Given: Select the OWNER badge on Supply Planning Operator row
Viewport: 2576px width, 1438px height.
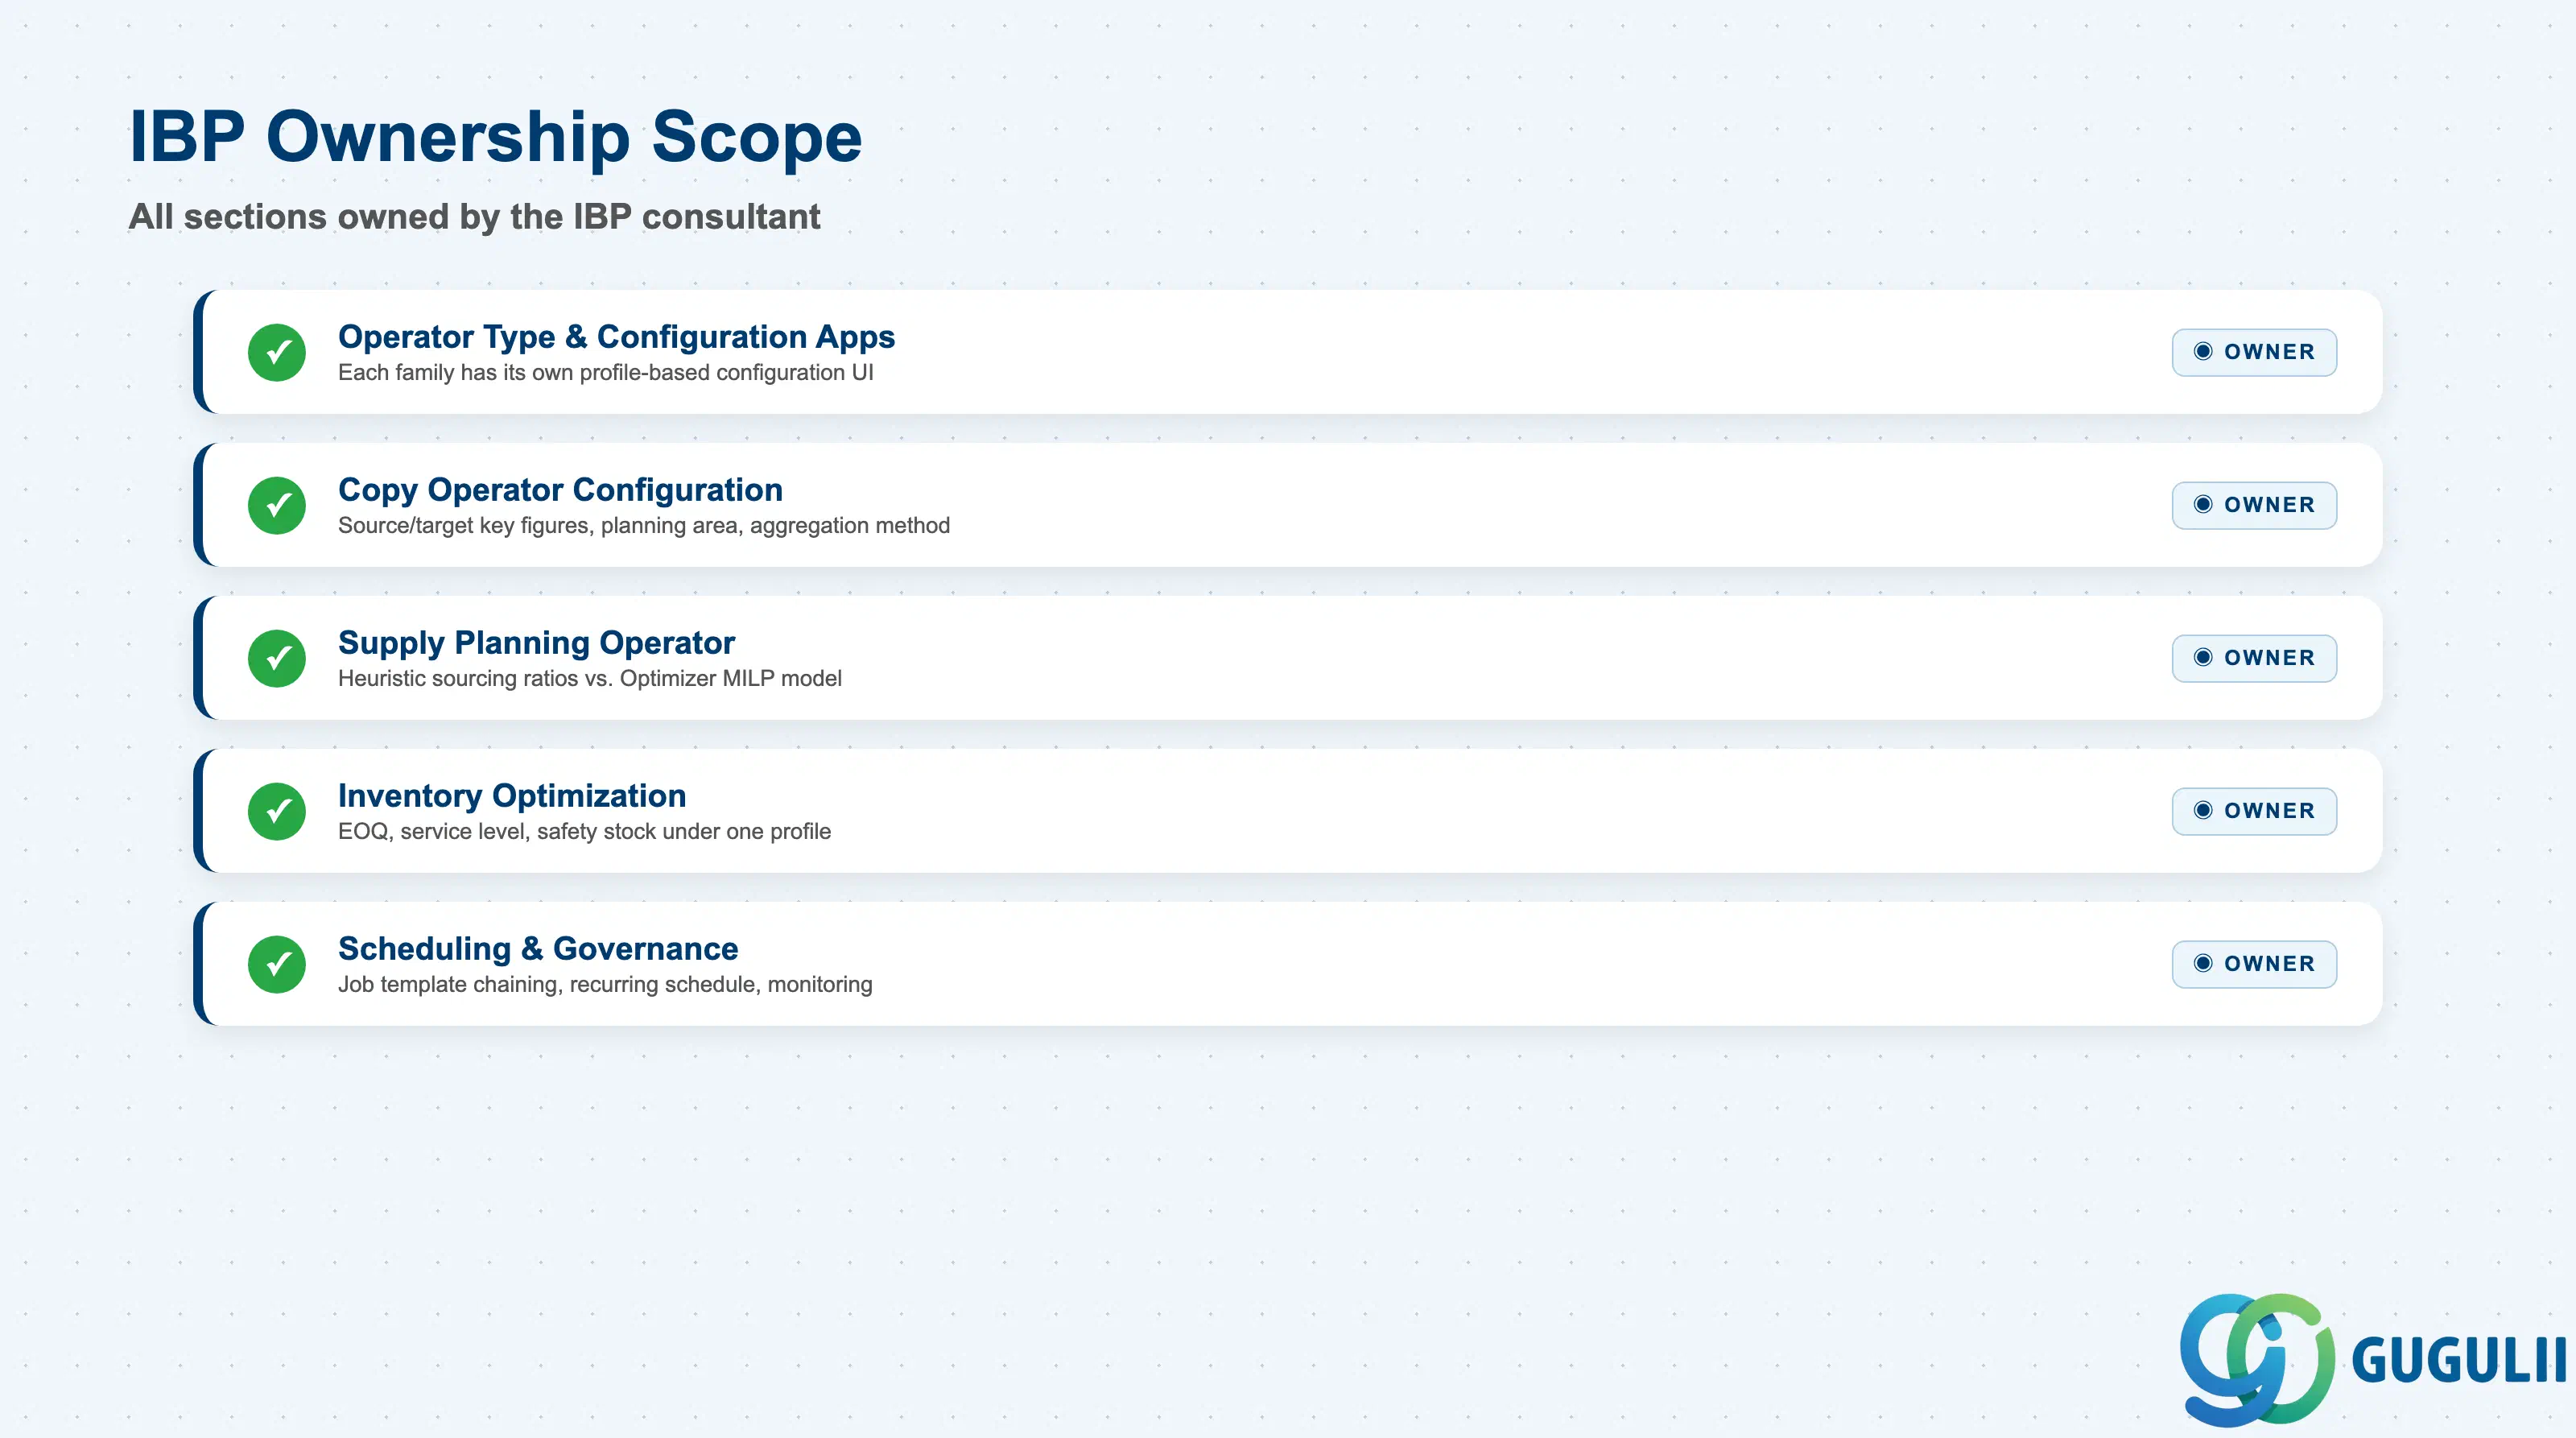Looking at the screenshot, I should pyautogui.click(x=2254, y=658).
